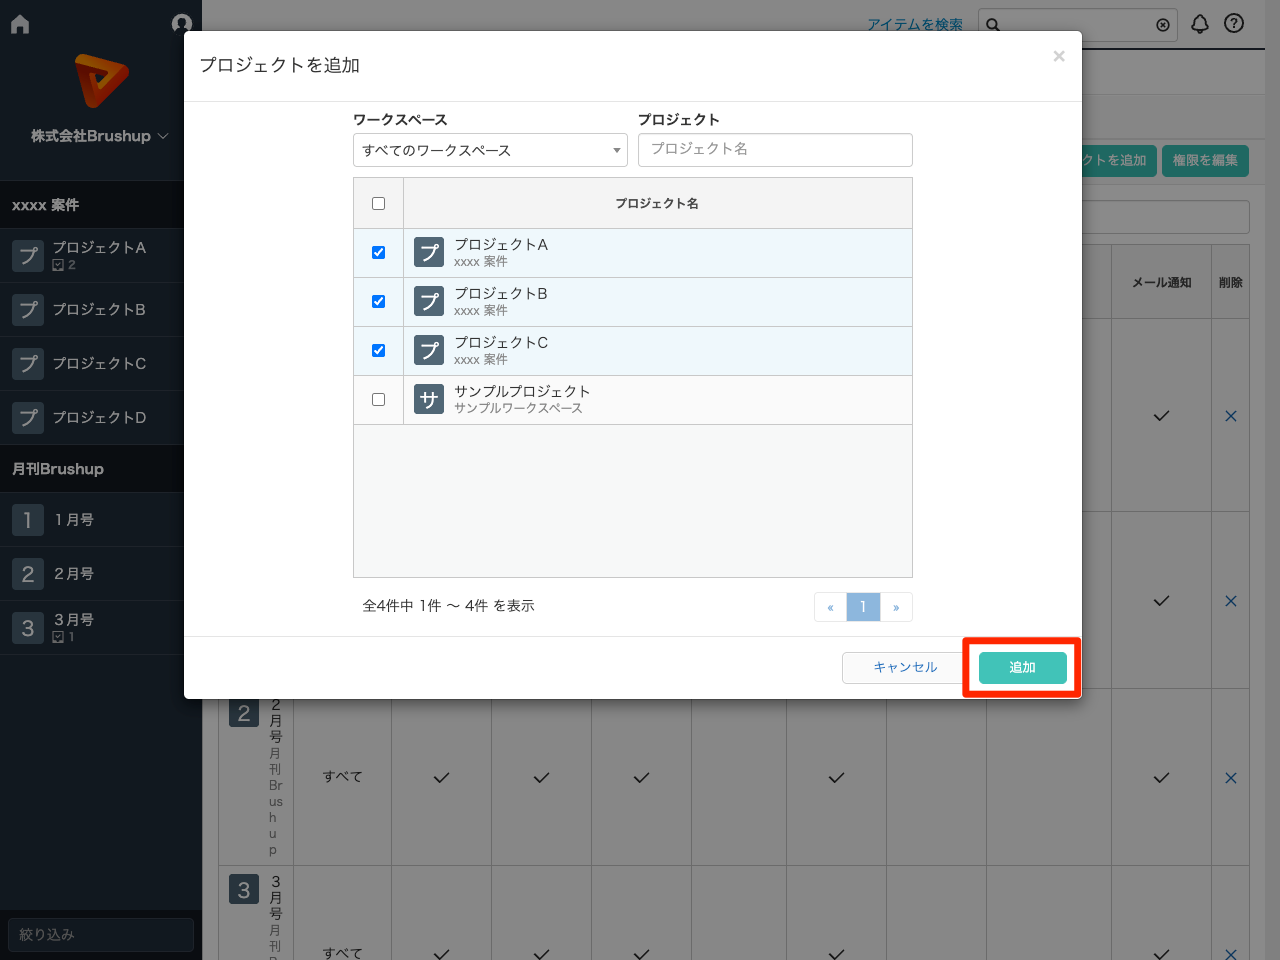Go to next page with » button

point(896,607)
